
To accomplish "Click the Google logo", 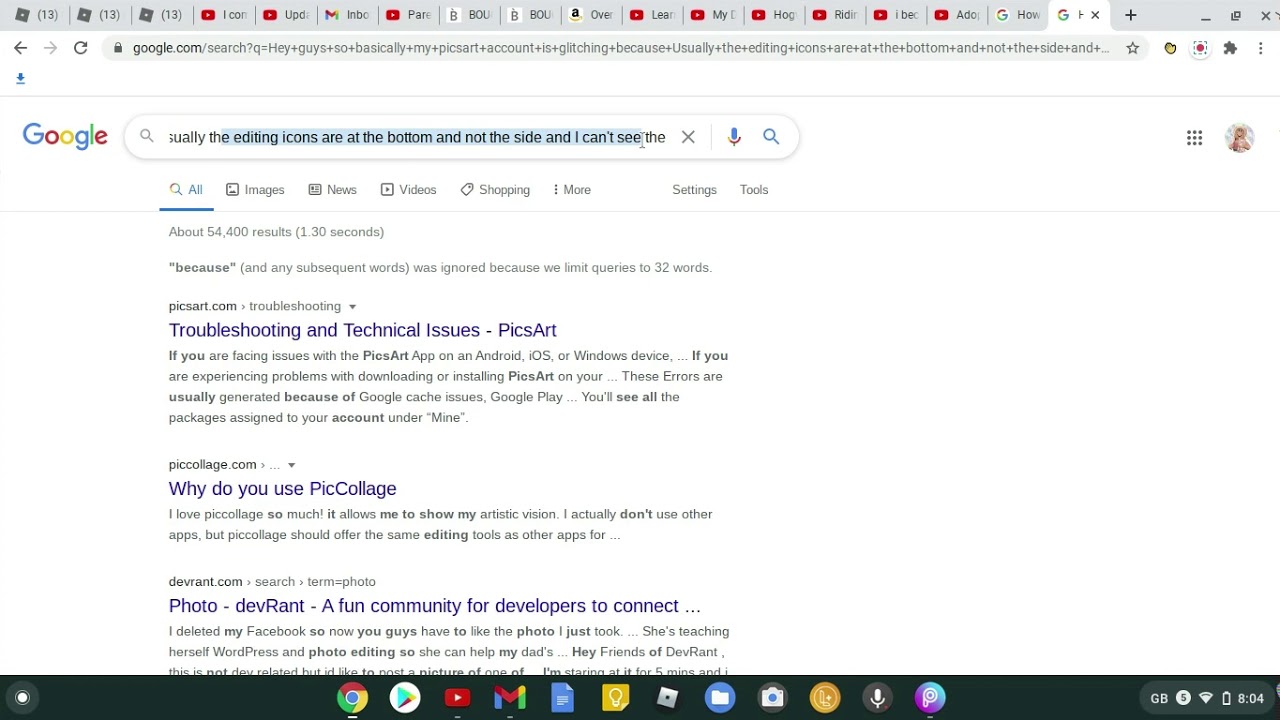I will click(x=65, y=137).
